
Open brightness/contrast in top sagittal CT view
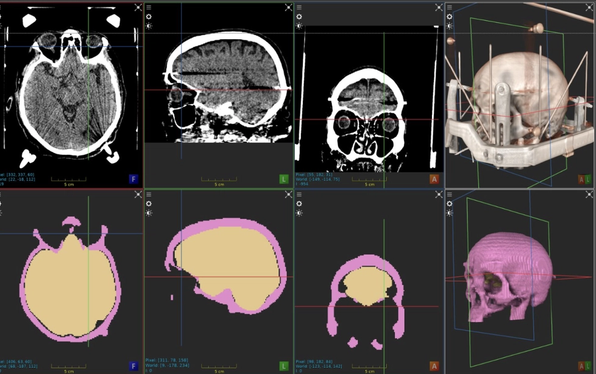click(149, 26)
